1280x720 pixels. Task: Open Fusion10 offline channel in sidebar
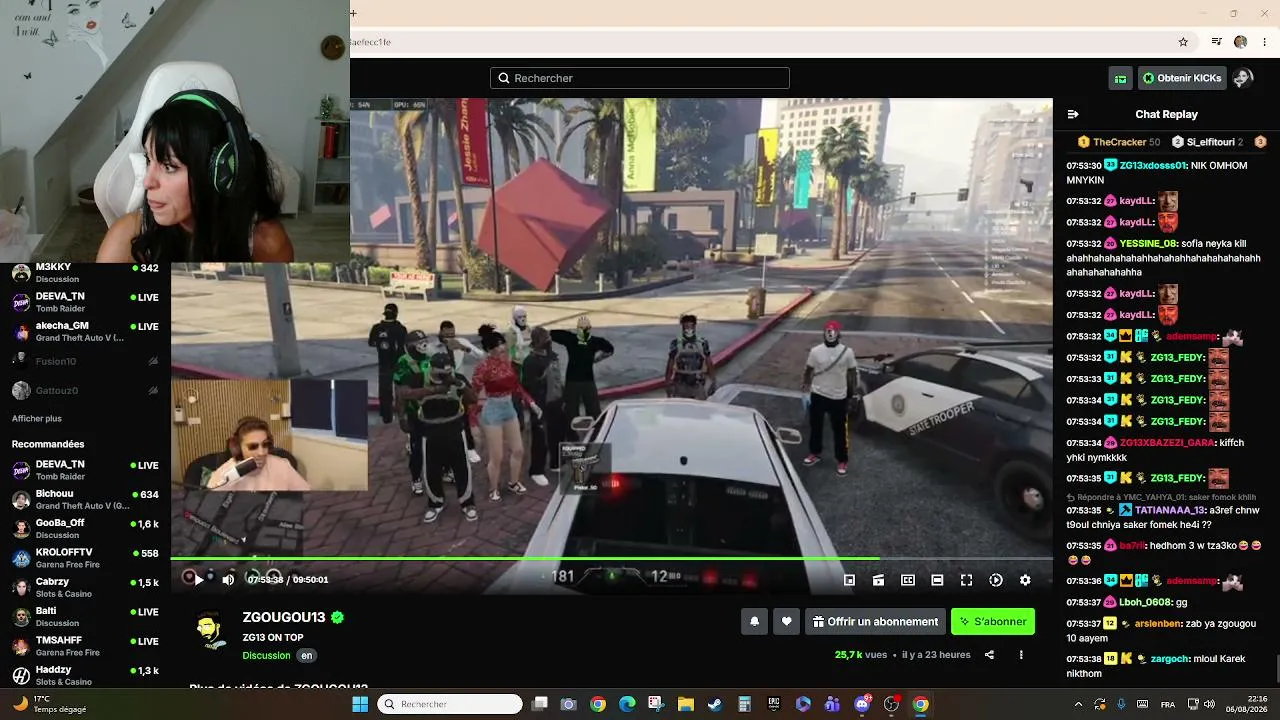point(85,361)
